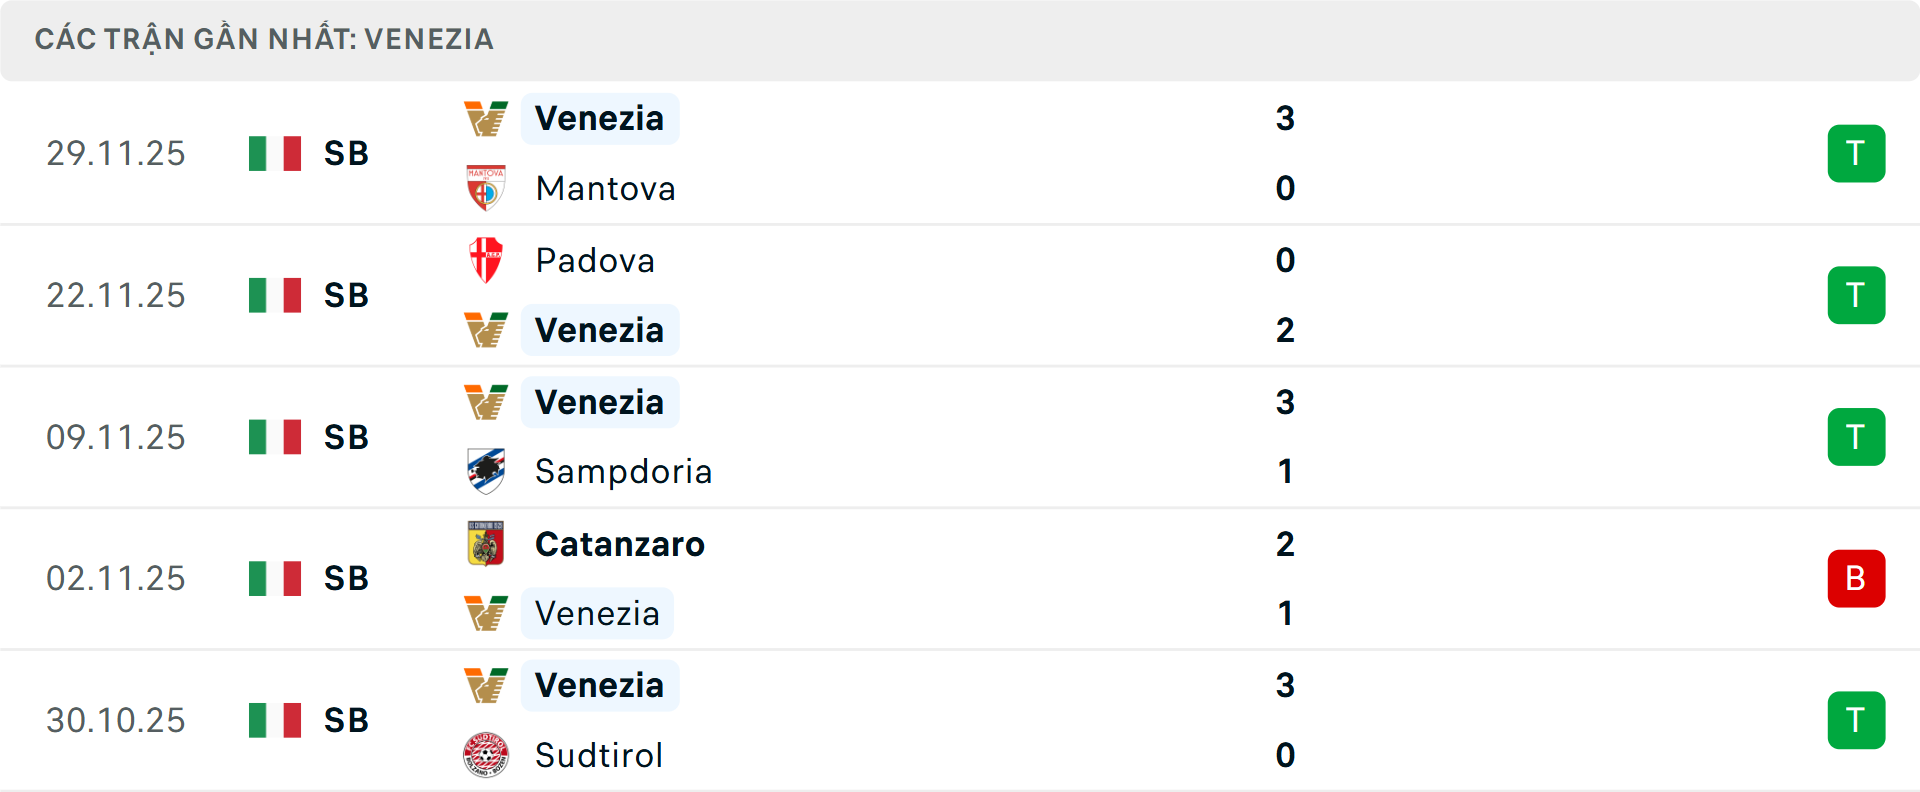Open the Sudtirol team link

[x=599, y=755]
